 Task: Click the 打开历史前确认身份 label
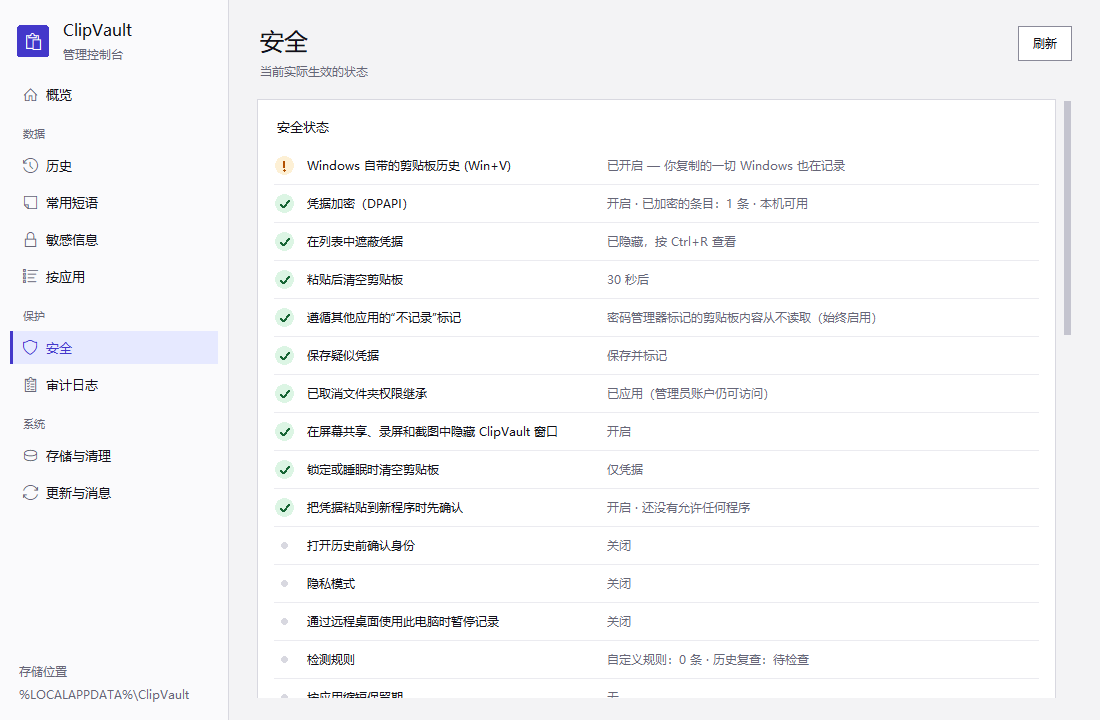361,545
